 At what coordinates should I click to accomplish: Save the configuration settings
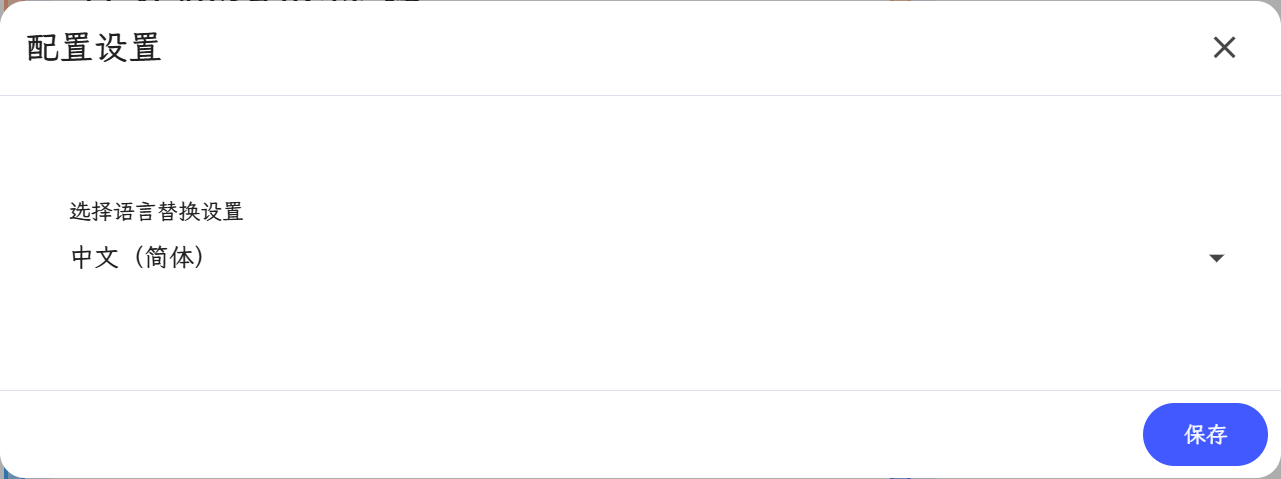[x=1205, y=434]
